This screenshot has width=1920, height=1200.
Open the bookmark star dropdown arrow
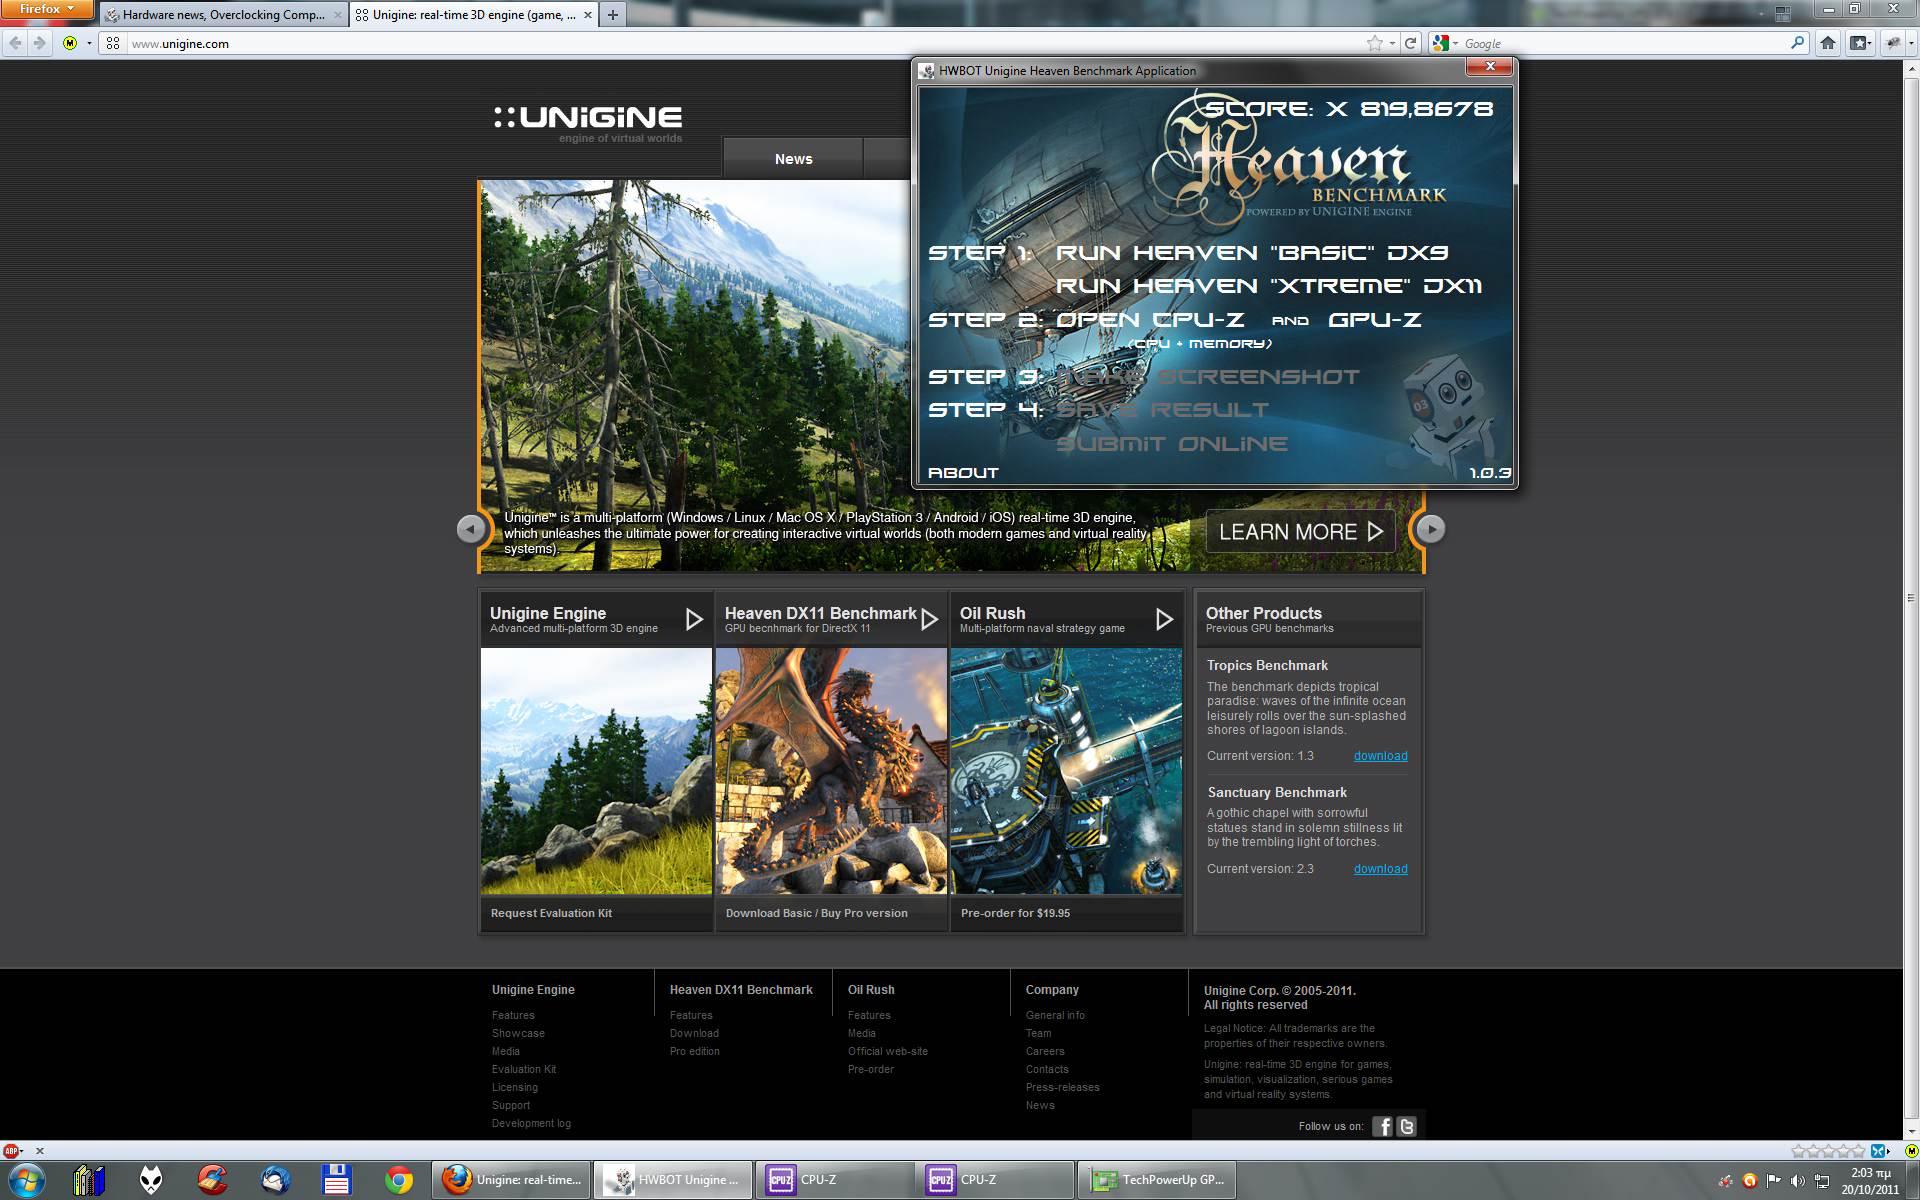click(1392, 43)
